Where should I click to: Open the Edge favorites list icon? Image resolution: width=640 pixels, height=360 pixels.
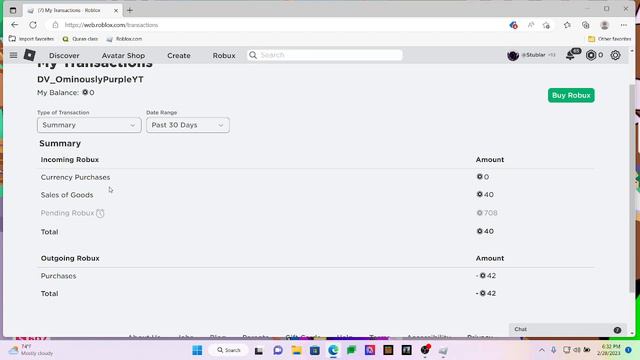tap(567, 25)
